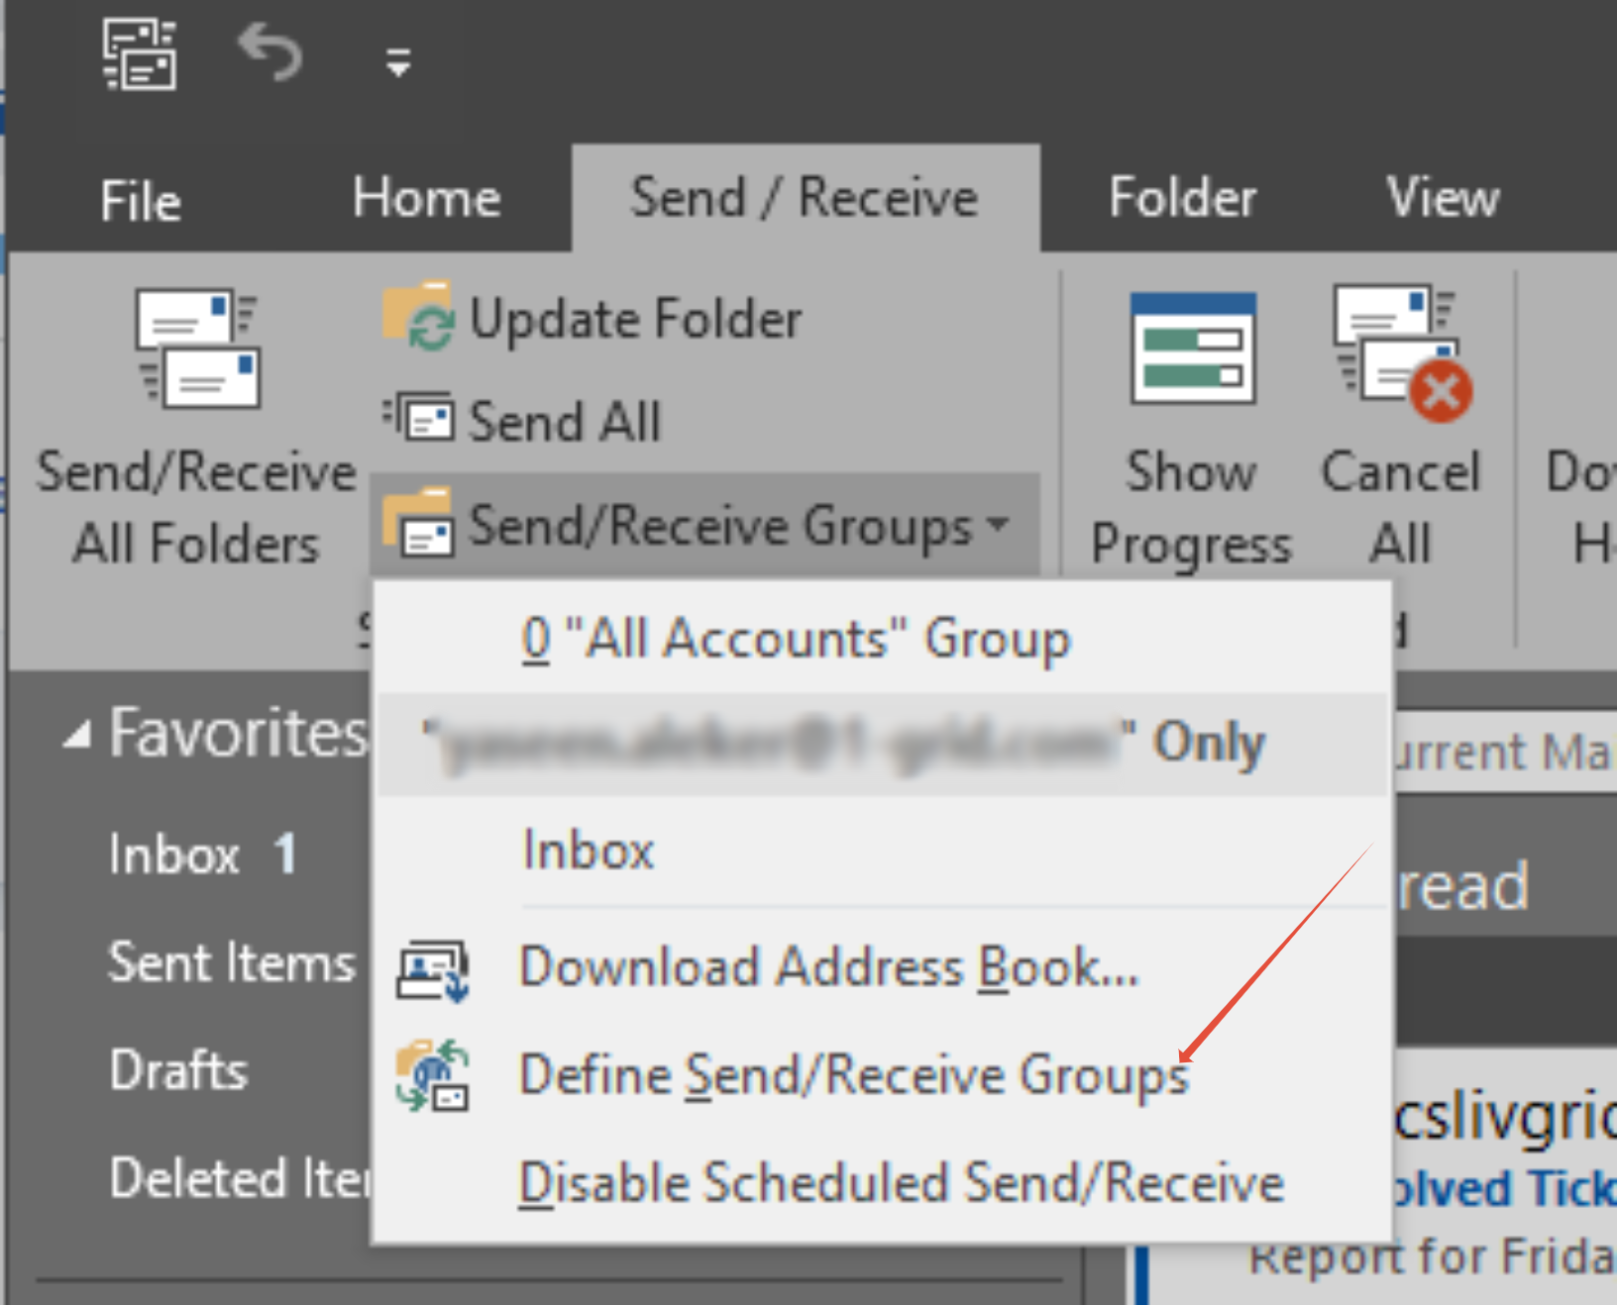Click the Show Progress label
This screenshot has height=1305, width=1617.
point(1191,508)
